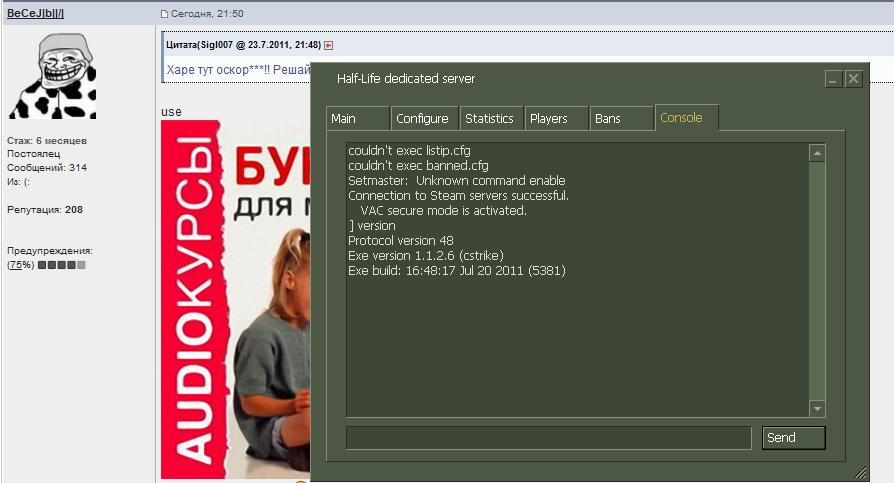Click the quote source arrow icon
The width and height of the screenshot is (894, 483).
(328, 45)
